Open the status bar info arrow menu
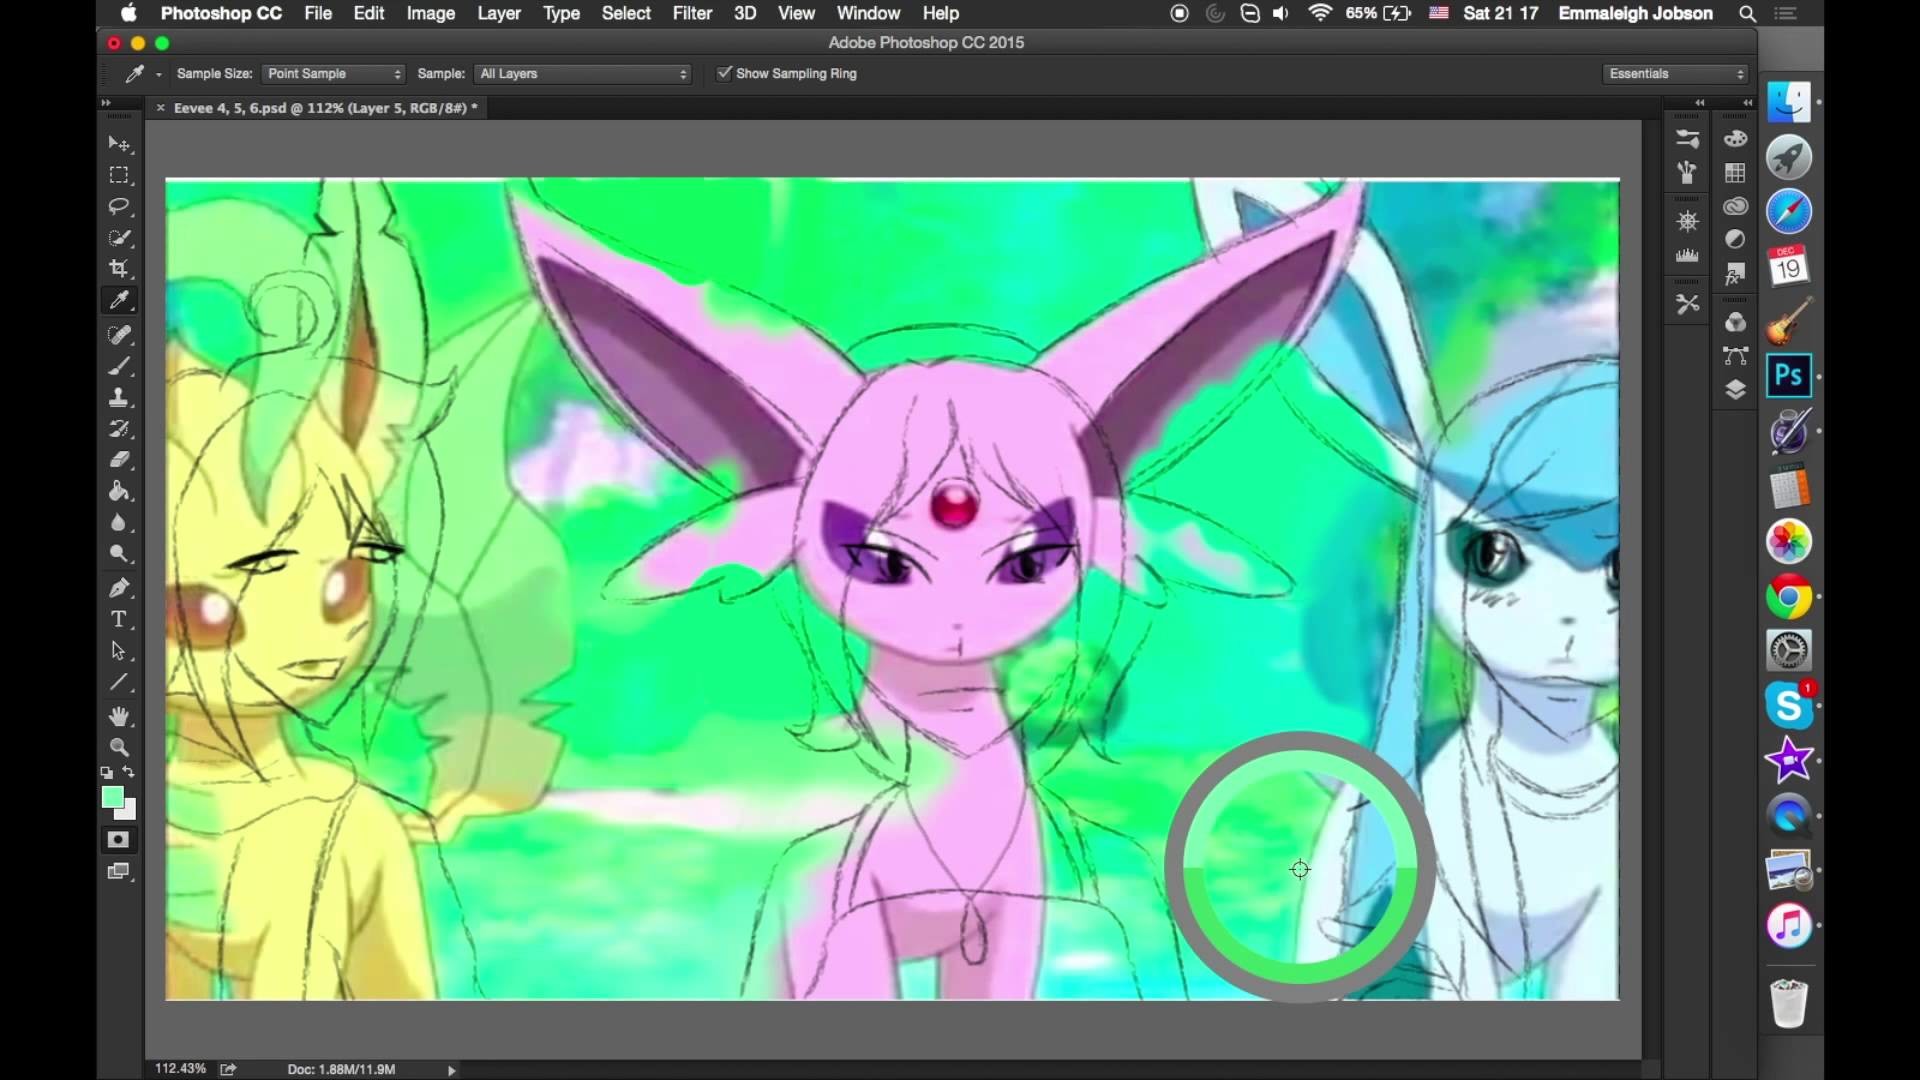1920x1080 pixels. pos(451,1070)
